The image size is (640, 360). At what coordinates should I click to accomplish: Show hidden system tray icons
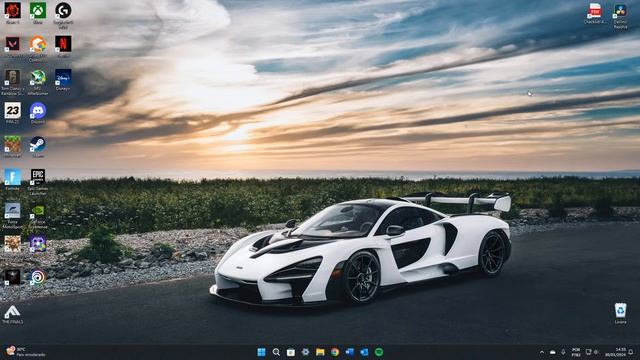pos(542,352)
